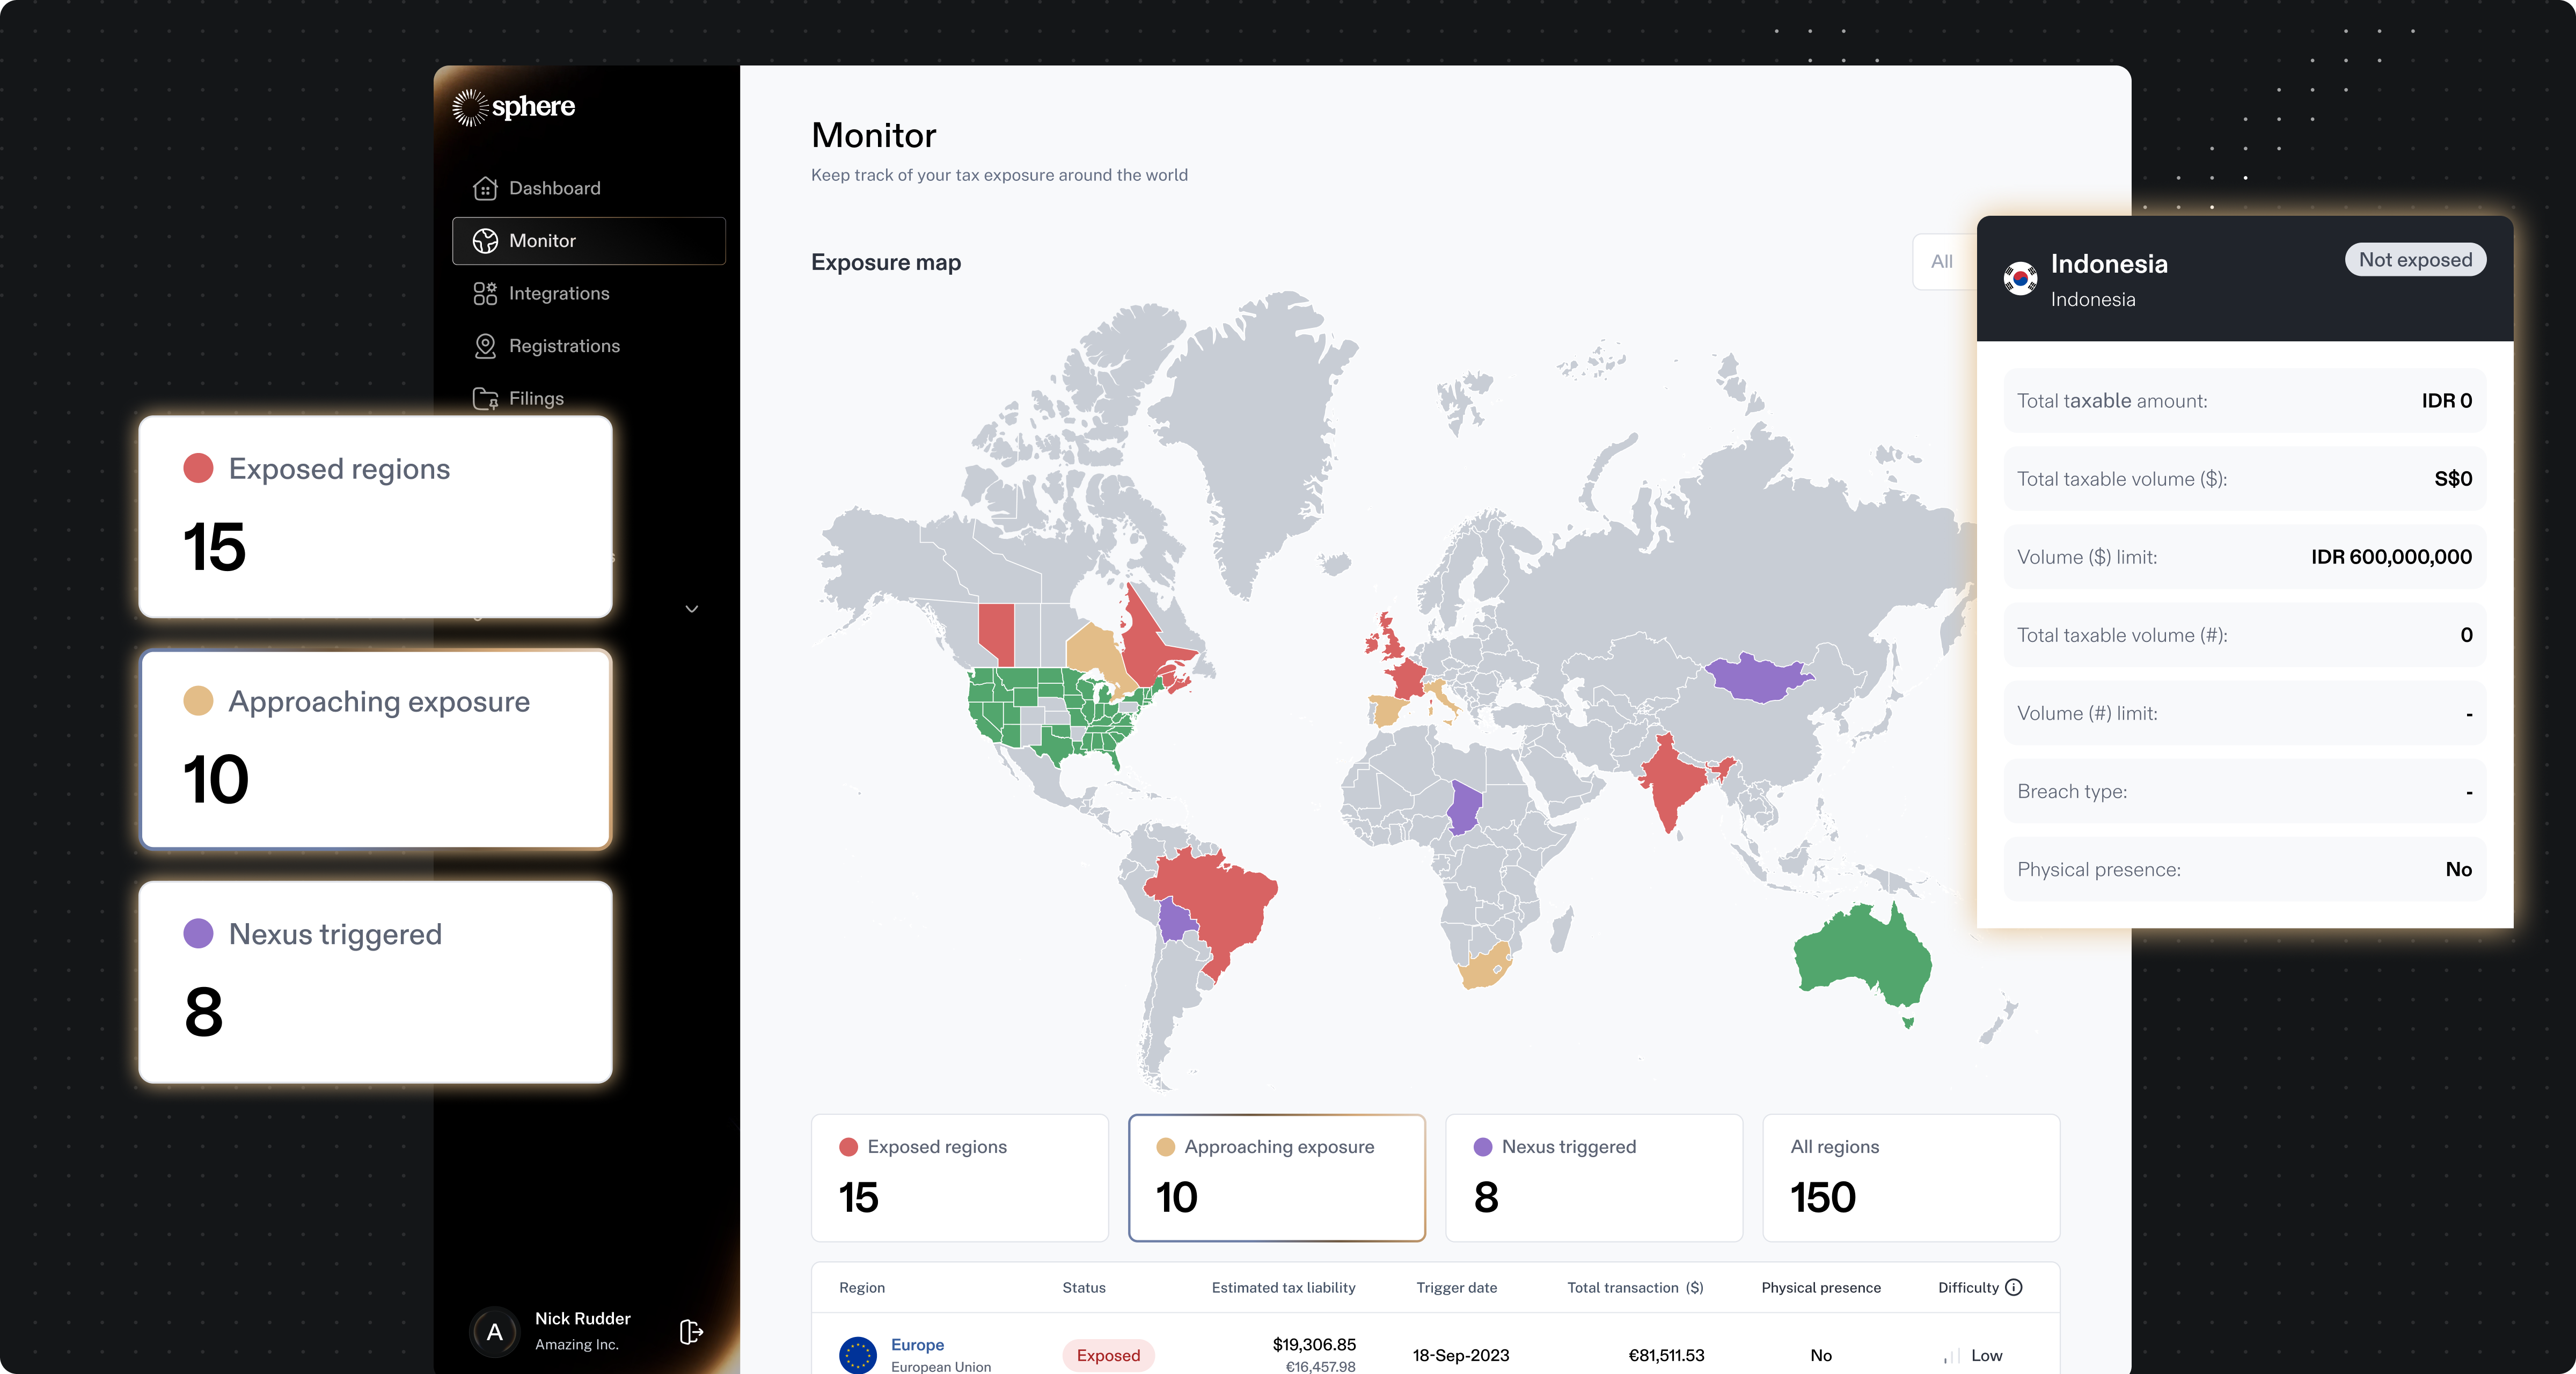The height and width of the screenshot is (1374, 2576).
Task: Click the Integrations grid icon
Action: tap(485, 293)
